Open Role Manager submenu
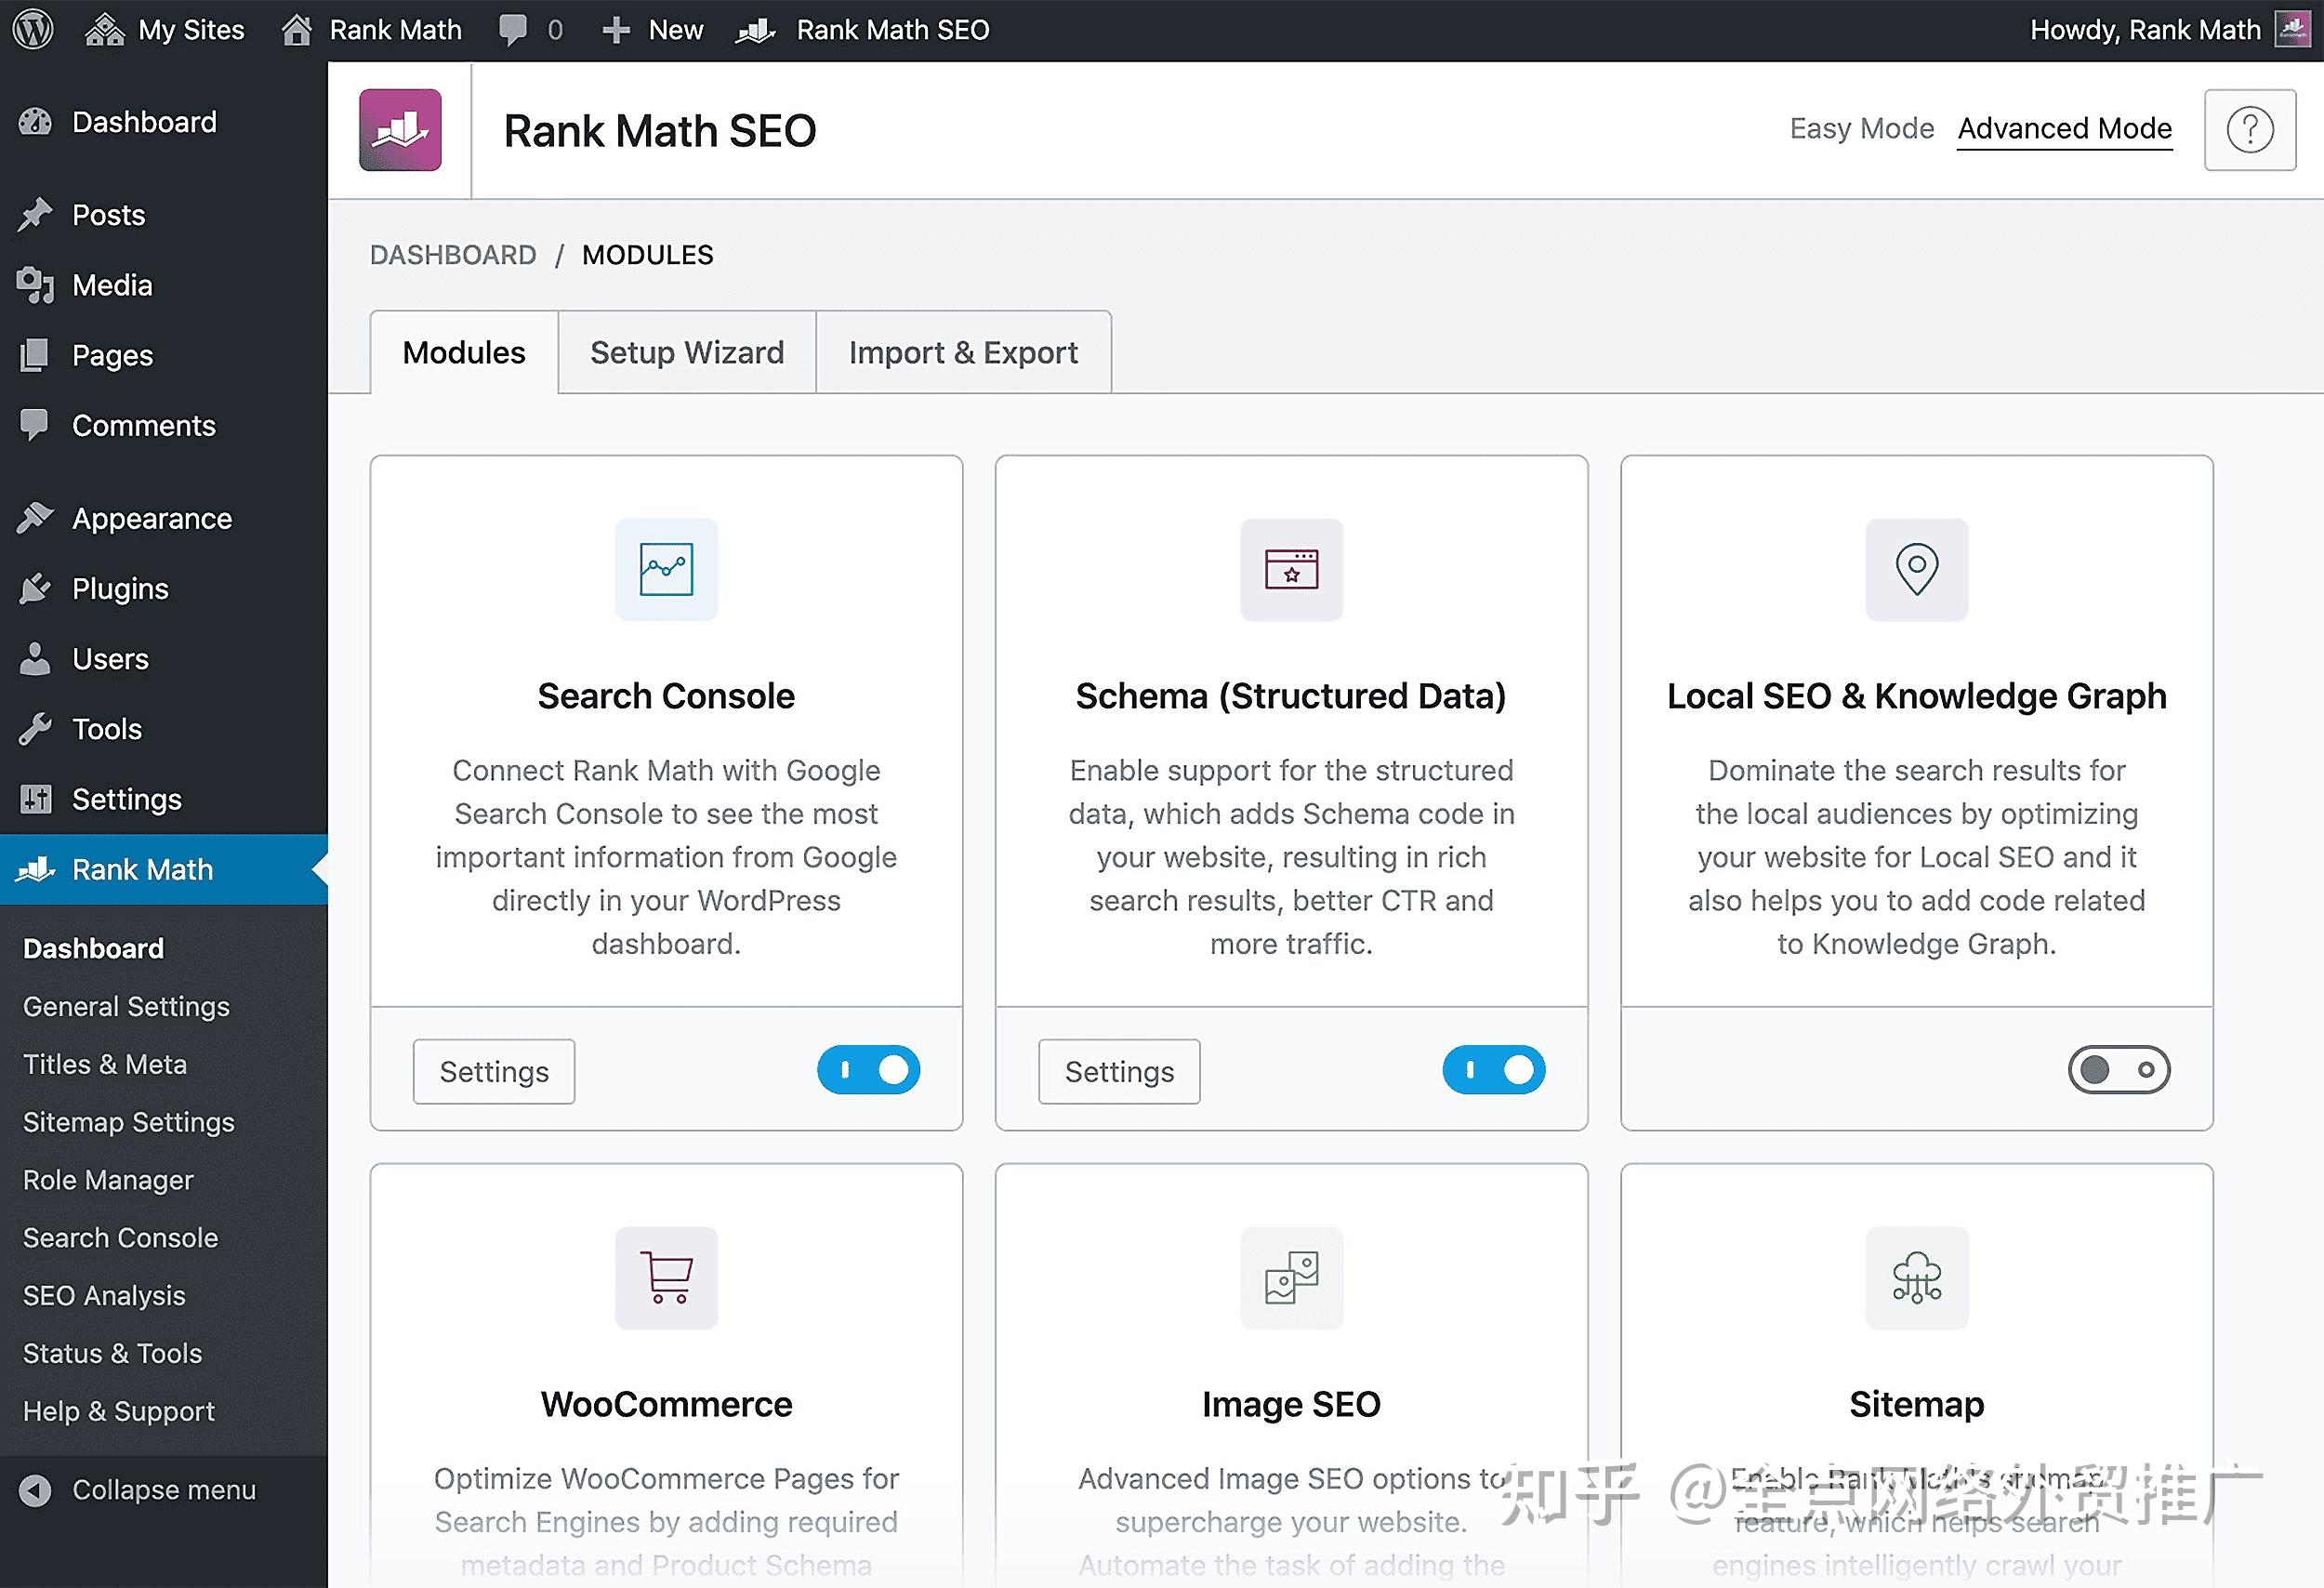Viewport: 2324px width, 1588px height. pos(108,1180)
